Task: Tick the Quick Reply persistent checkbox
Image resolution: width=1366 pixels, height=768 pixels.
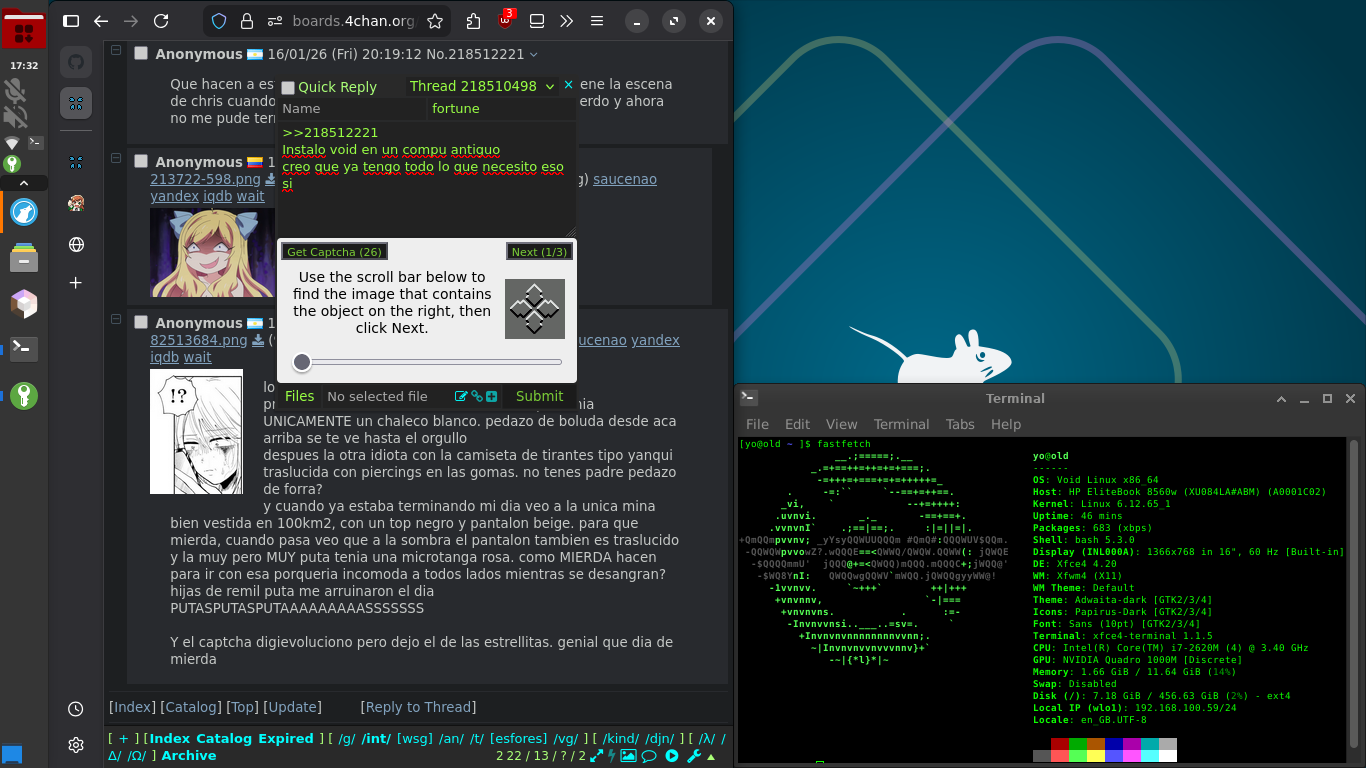Action: [x=288, y=88]
